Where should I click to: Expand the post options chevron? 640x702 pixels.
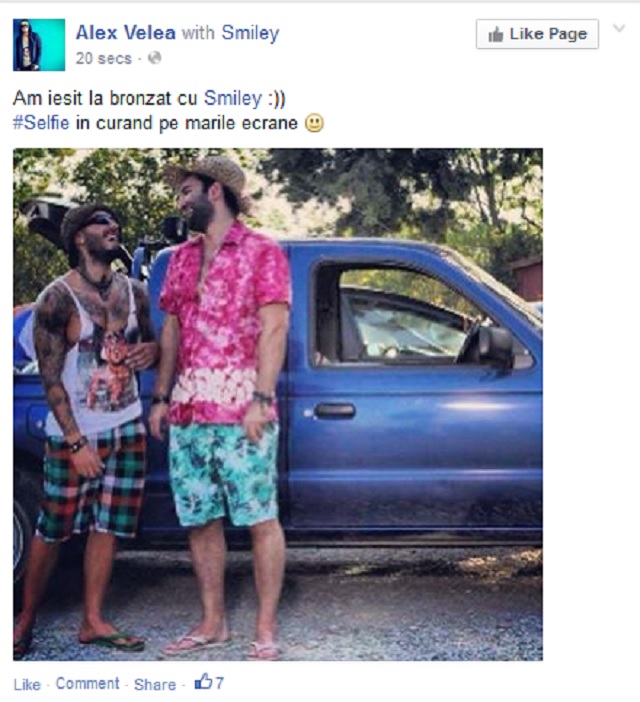pos(619,28)
